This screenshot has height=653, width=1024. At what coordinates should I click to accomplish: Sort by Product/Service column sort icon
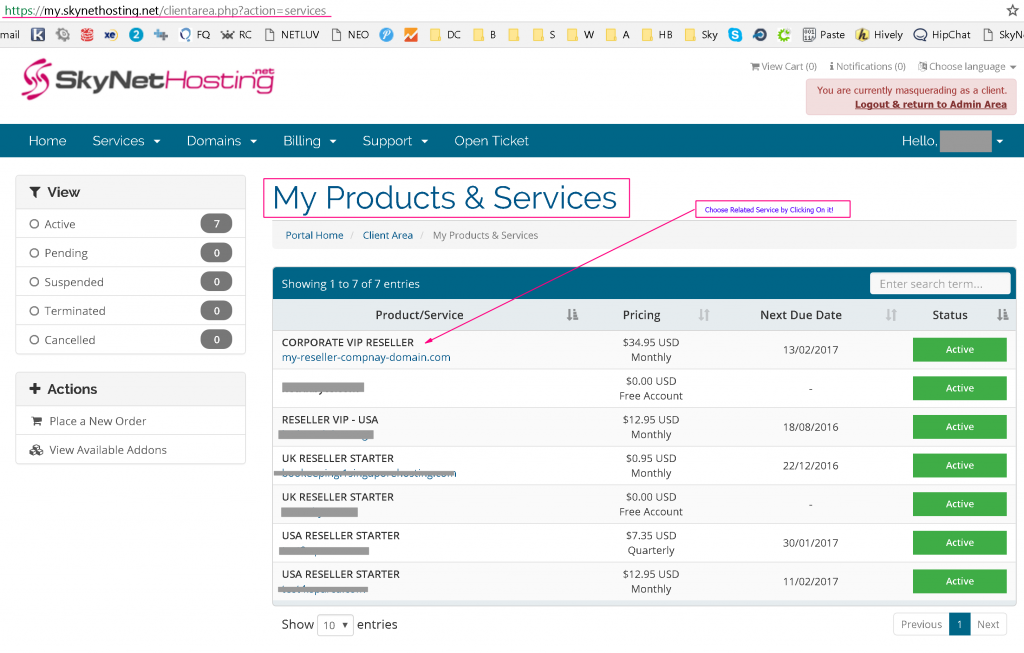[x=572, y=315]
